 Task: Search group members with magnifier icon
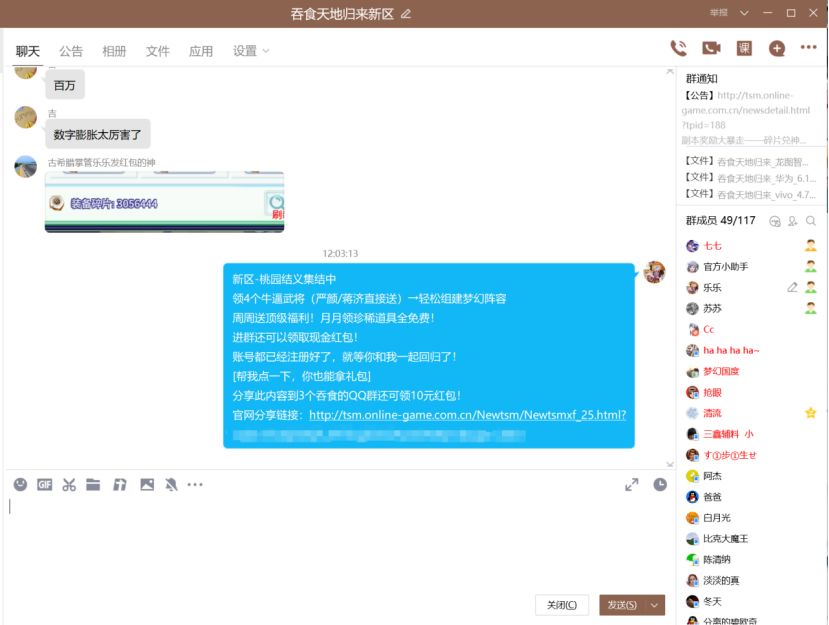coord(810,221)
